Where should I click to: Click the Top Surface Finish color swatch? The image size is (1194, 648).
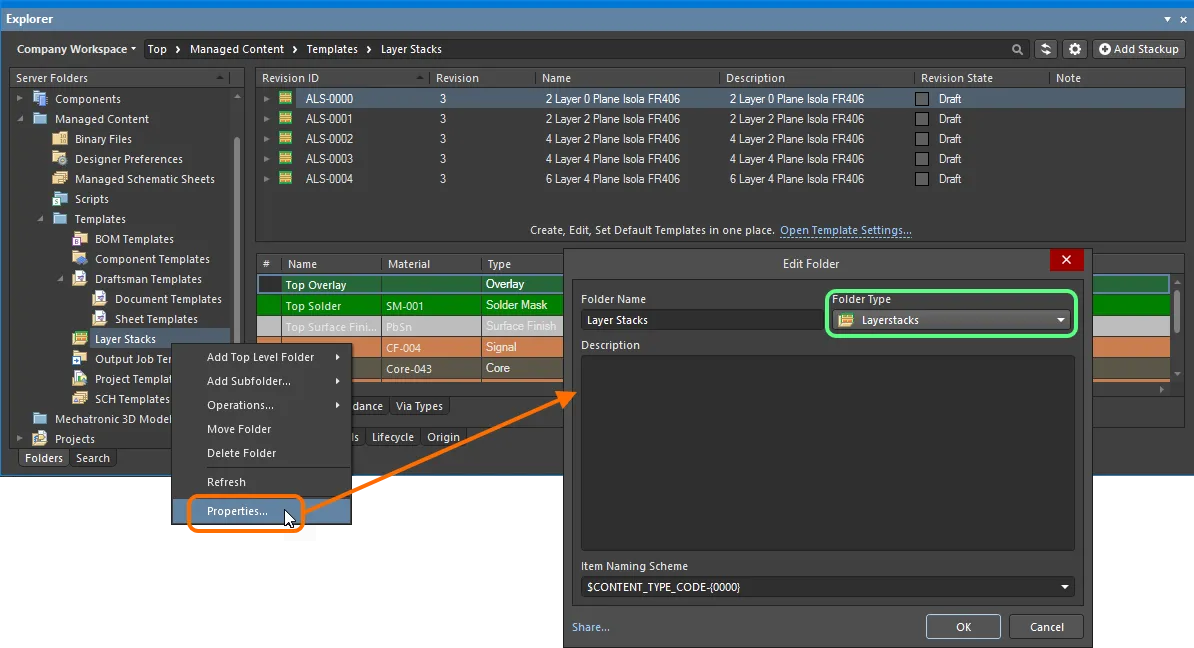point(270,326)
